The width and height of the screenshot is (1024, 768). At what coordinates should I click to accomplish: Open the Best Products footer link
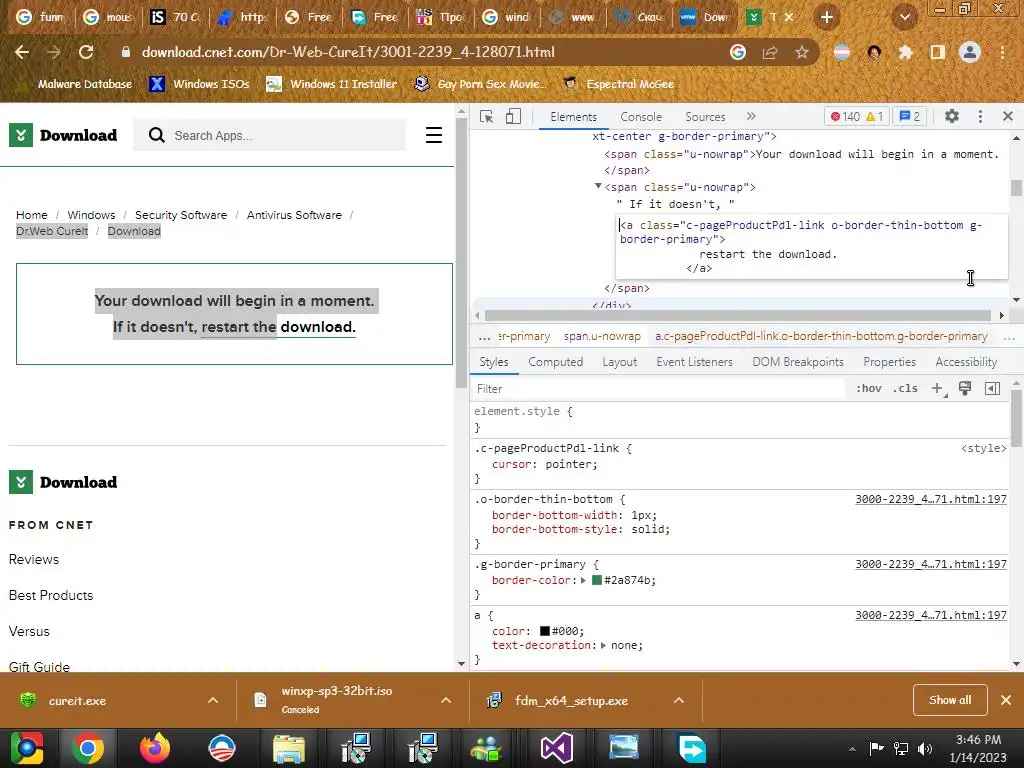pyautogui.click(x=51, y=595)
